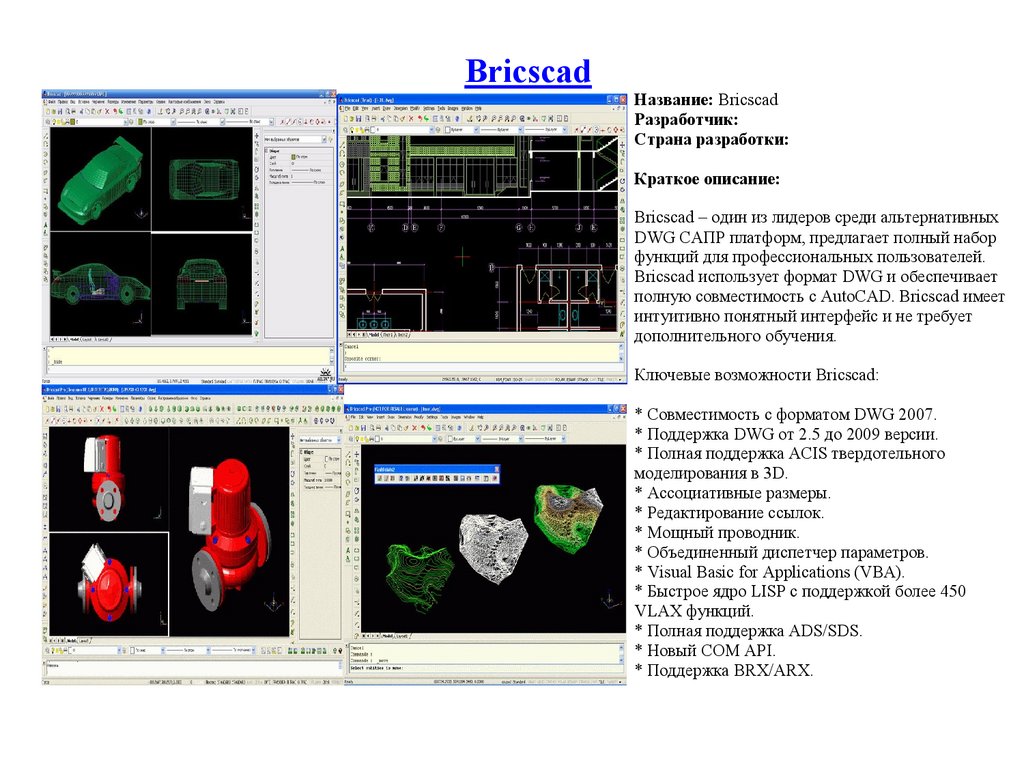Click the red Delete icon in floor-plan window toolbar
Viewport: 1024px width, 768px height.
(x=411, y=118)
